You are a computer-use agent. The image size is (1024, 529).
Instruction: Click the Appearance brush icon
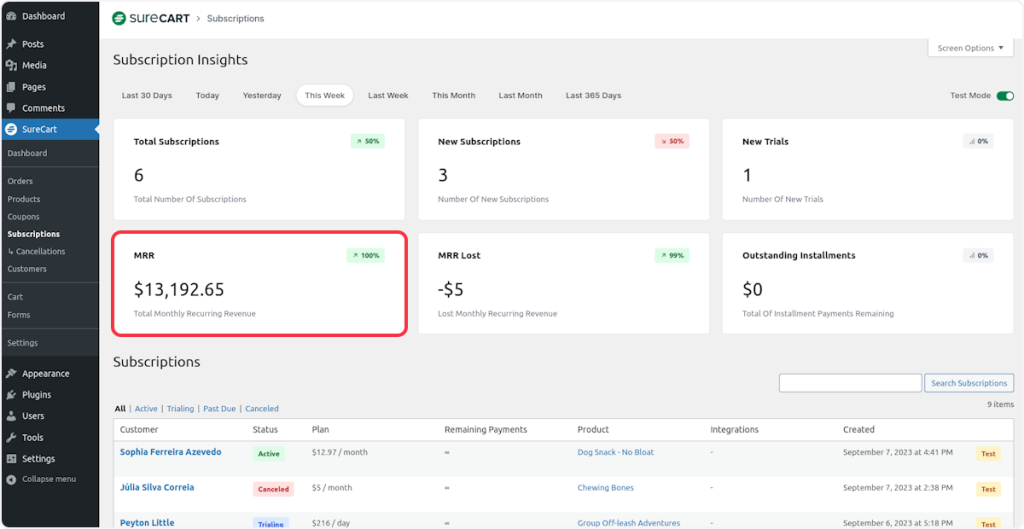pyautogui.click(x=11, y=374)
